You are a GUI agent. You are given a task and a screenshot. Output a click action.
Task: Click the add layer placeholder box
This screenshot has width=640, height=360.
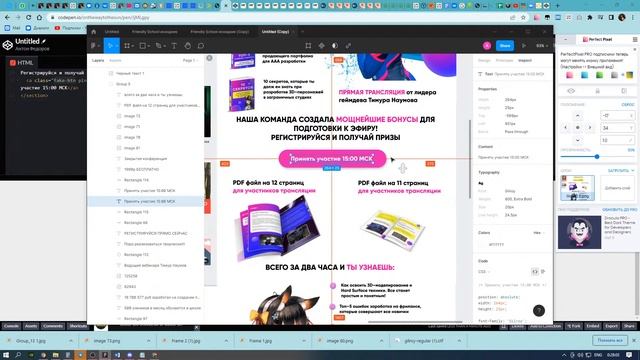click(x=618, y=188)
